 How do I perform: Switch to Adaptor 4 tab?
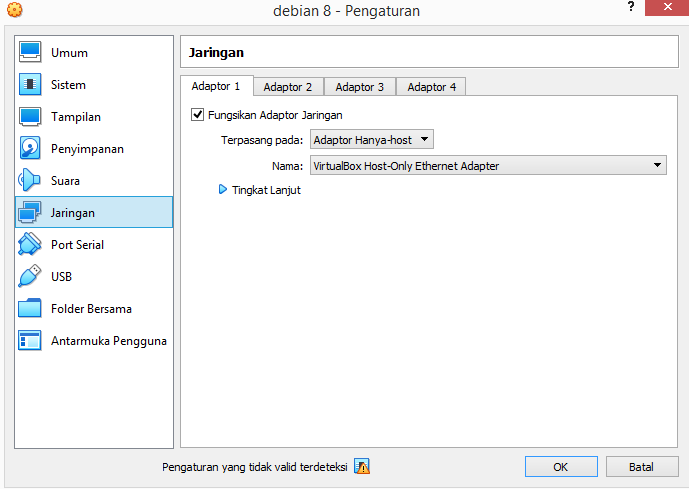pyautogui.click(x=432, y=87)
